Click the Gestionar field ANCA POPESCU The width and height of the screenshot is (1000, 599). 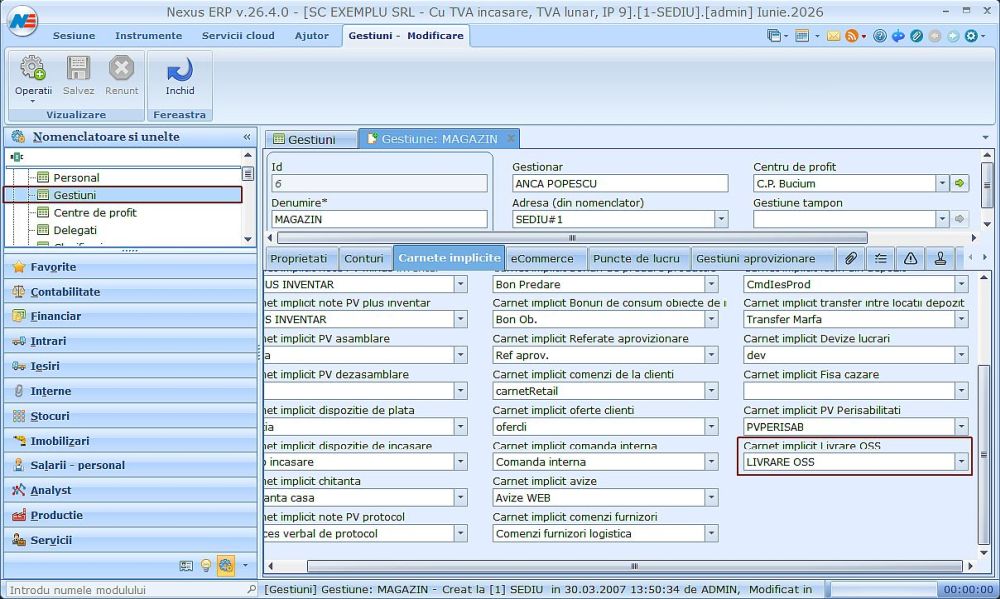(x=620, y=183)
